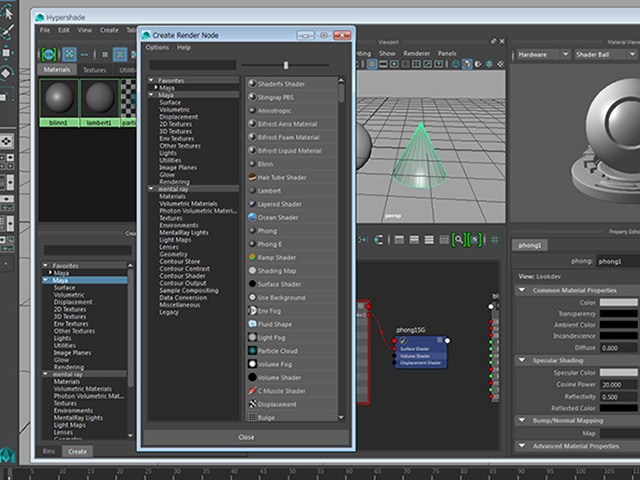
Task: Select Shading Map node
Action: (x=291, y=271)
